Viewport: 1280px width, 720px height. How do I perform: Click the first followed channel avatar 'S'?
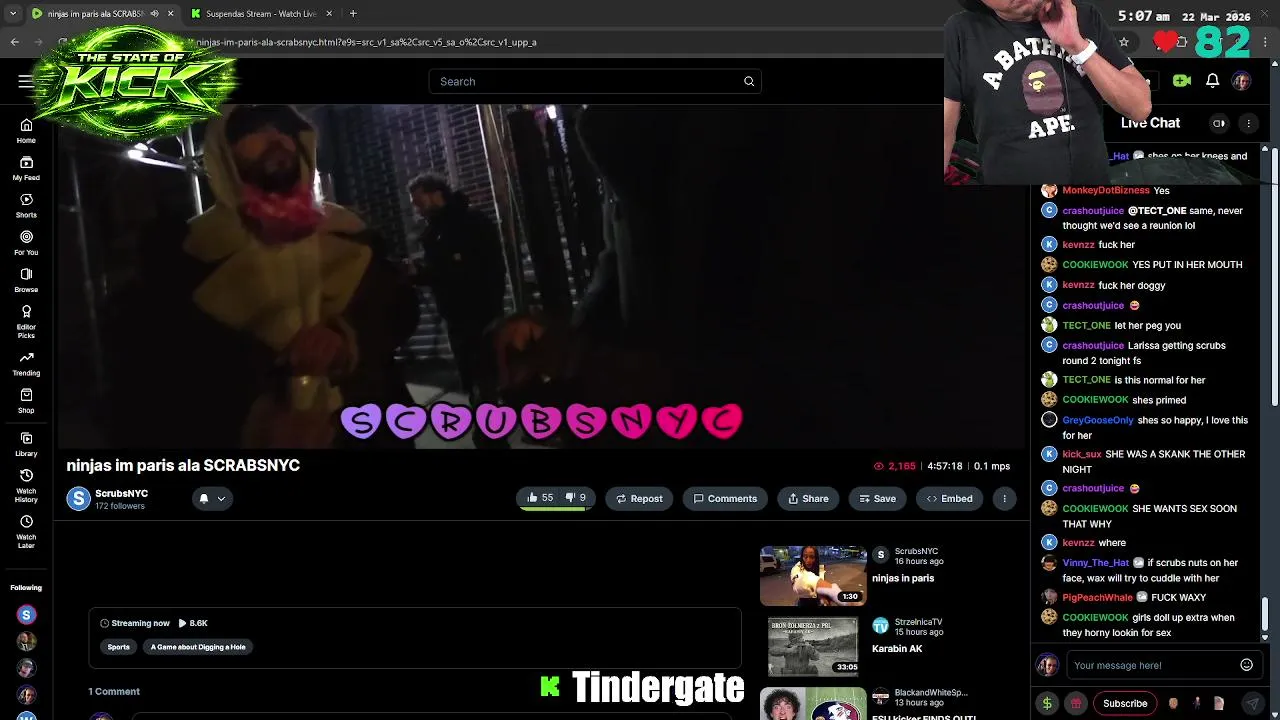pos(26,615)
